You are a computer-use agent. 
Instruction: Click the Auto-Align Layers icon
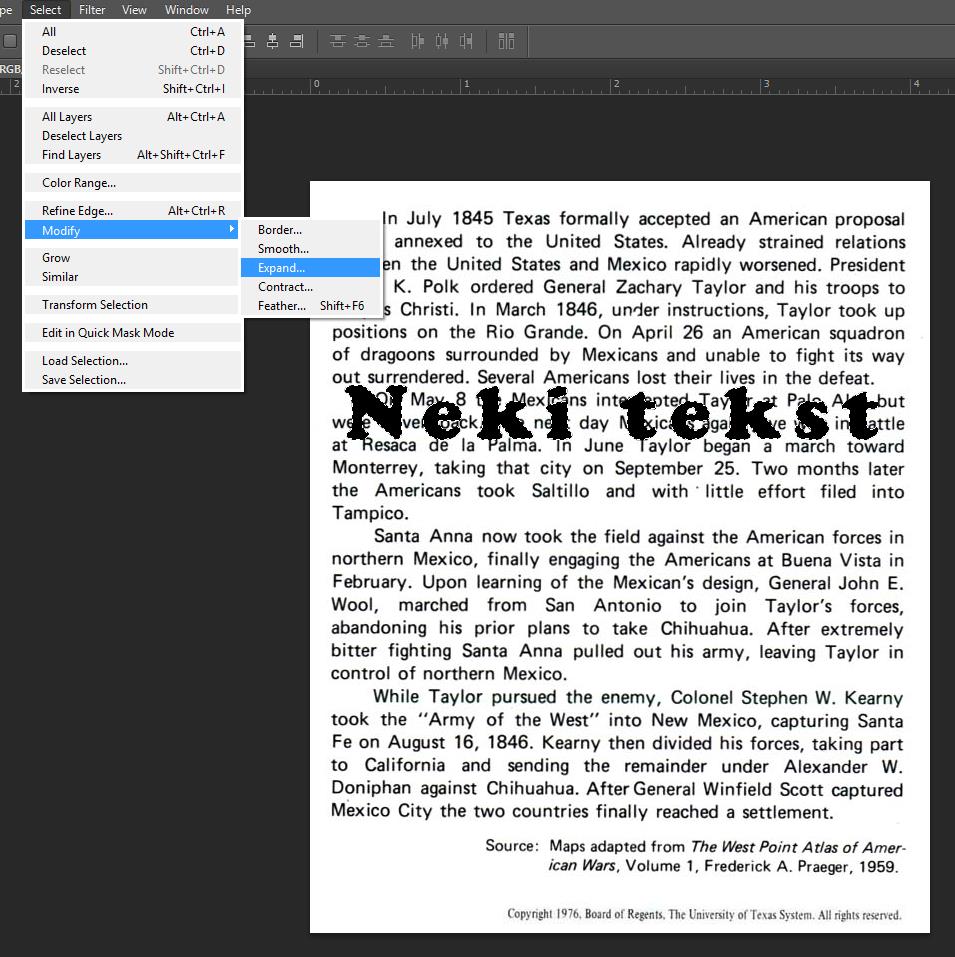[x=506, y=42]
